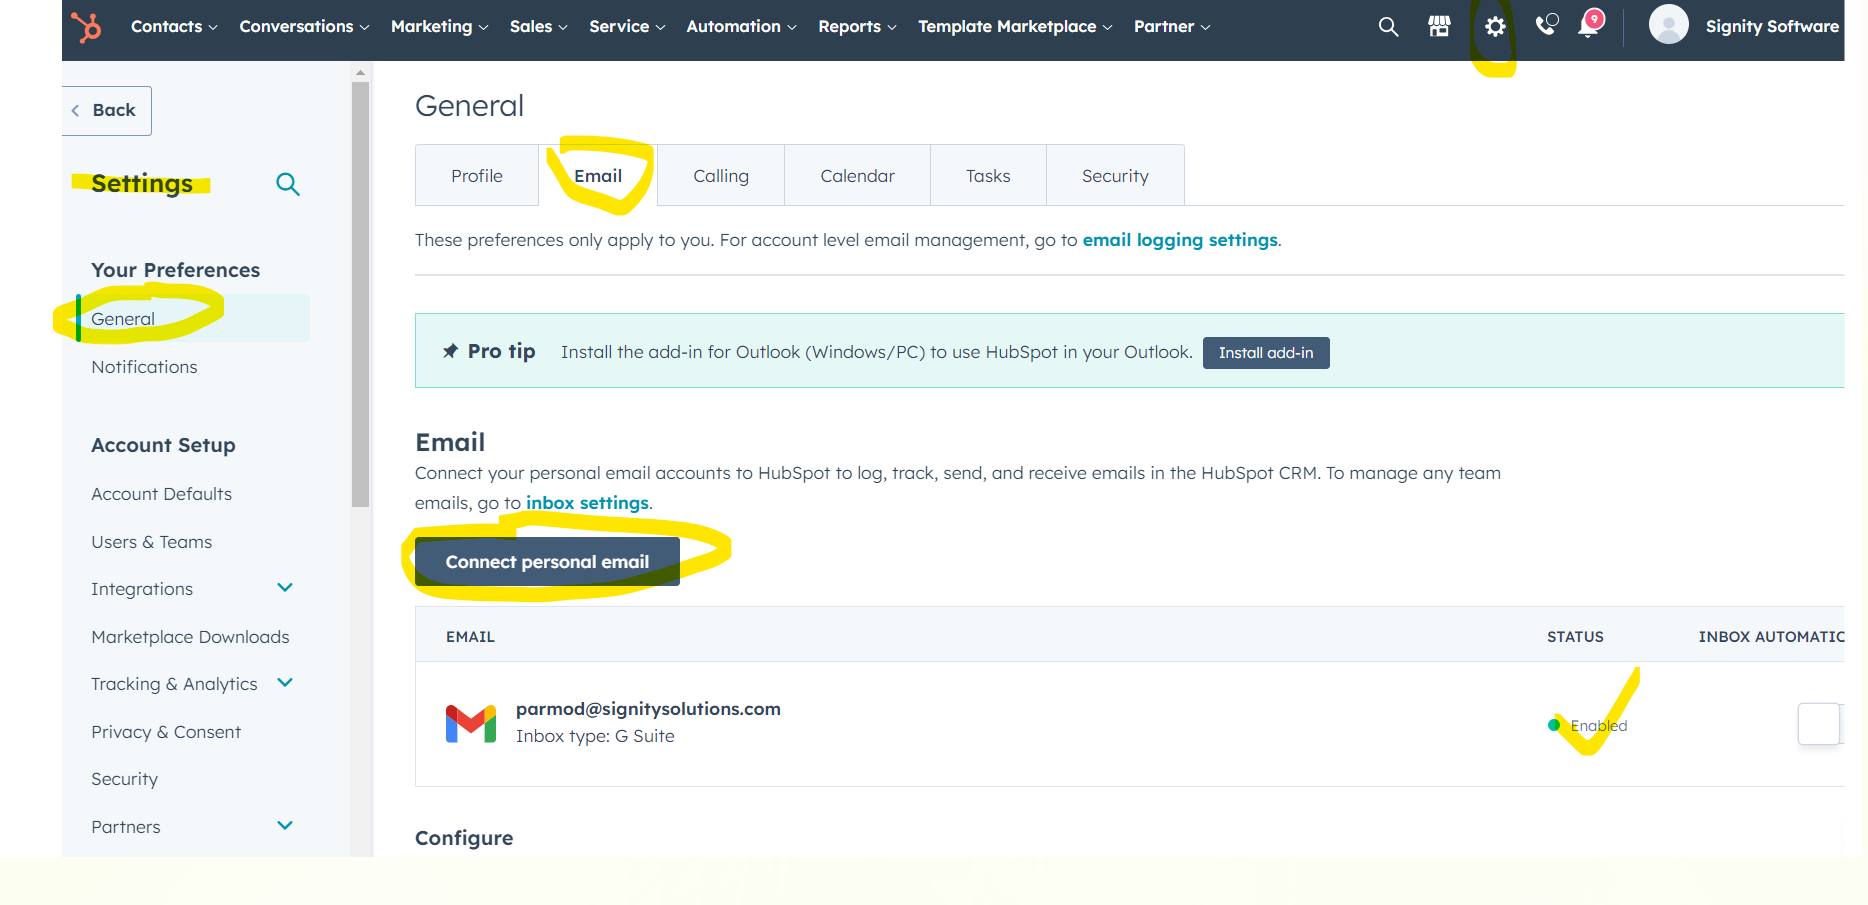Click the sidebar vertical scrollbar
The width and height of the screenshot is (1868, 905).
pyautogui.click(x=361, y=295)
